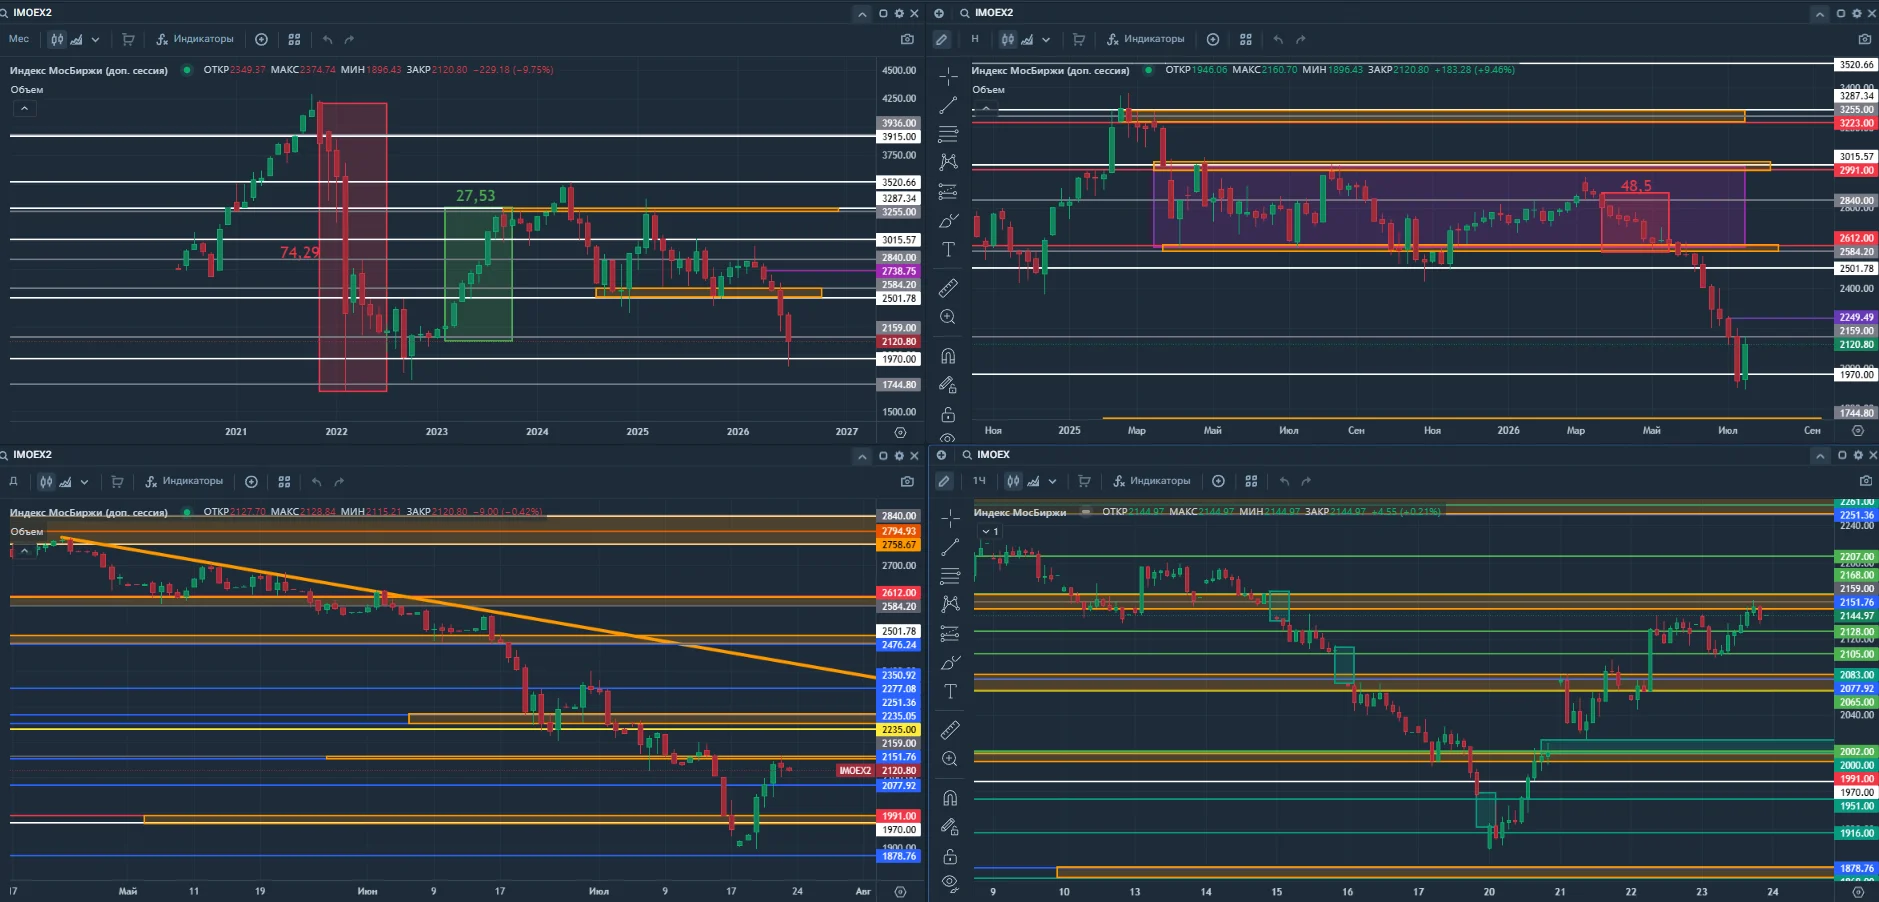
Task: Open the layout grid icon in bottom-left toolbar
Action: 284,482
